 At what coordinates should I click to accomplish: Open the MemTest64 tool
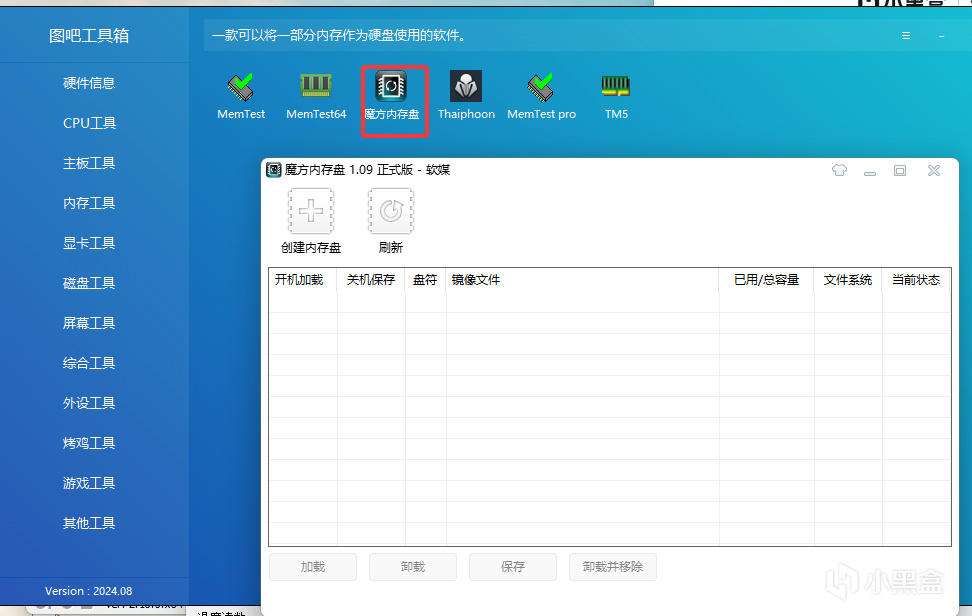(316, 86)
